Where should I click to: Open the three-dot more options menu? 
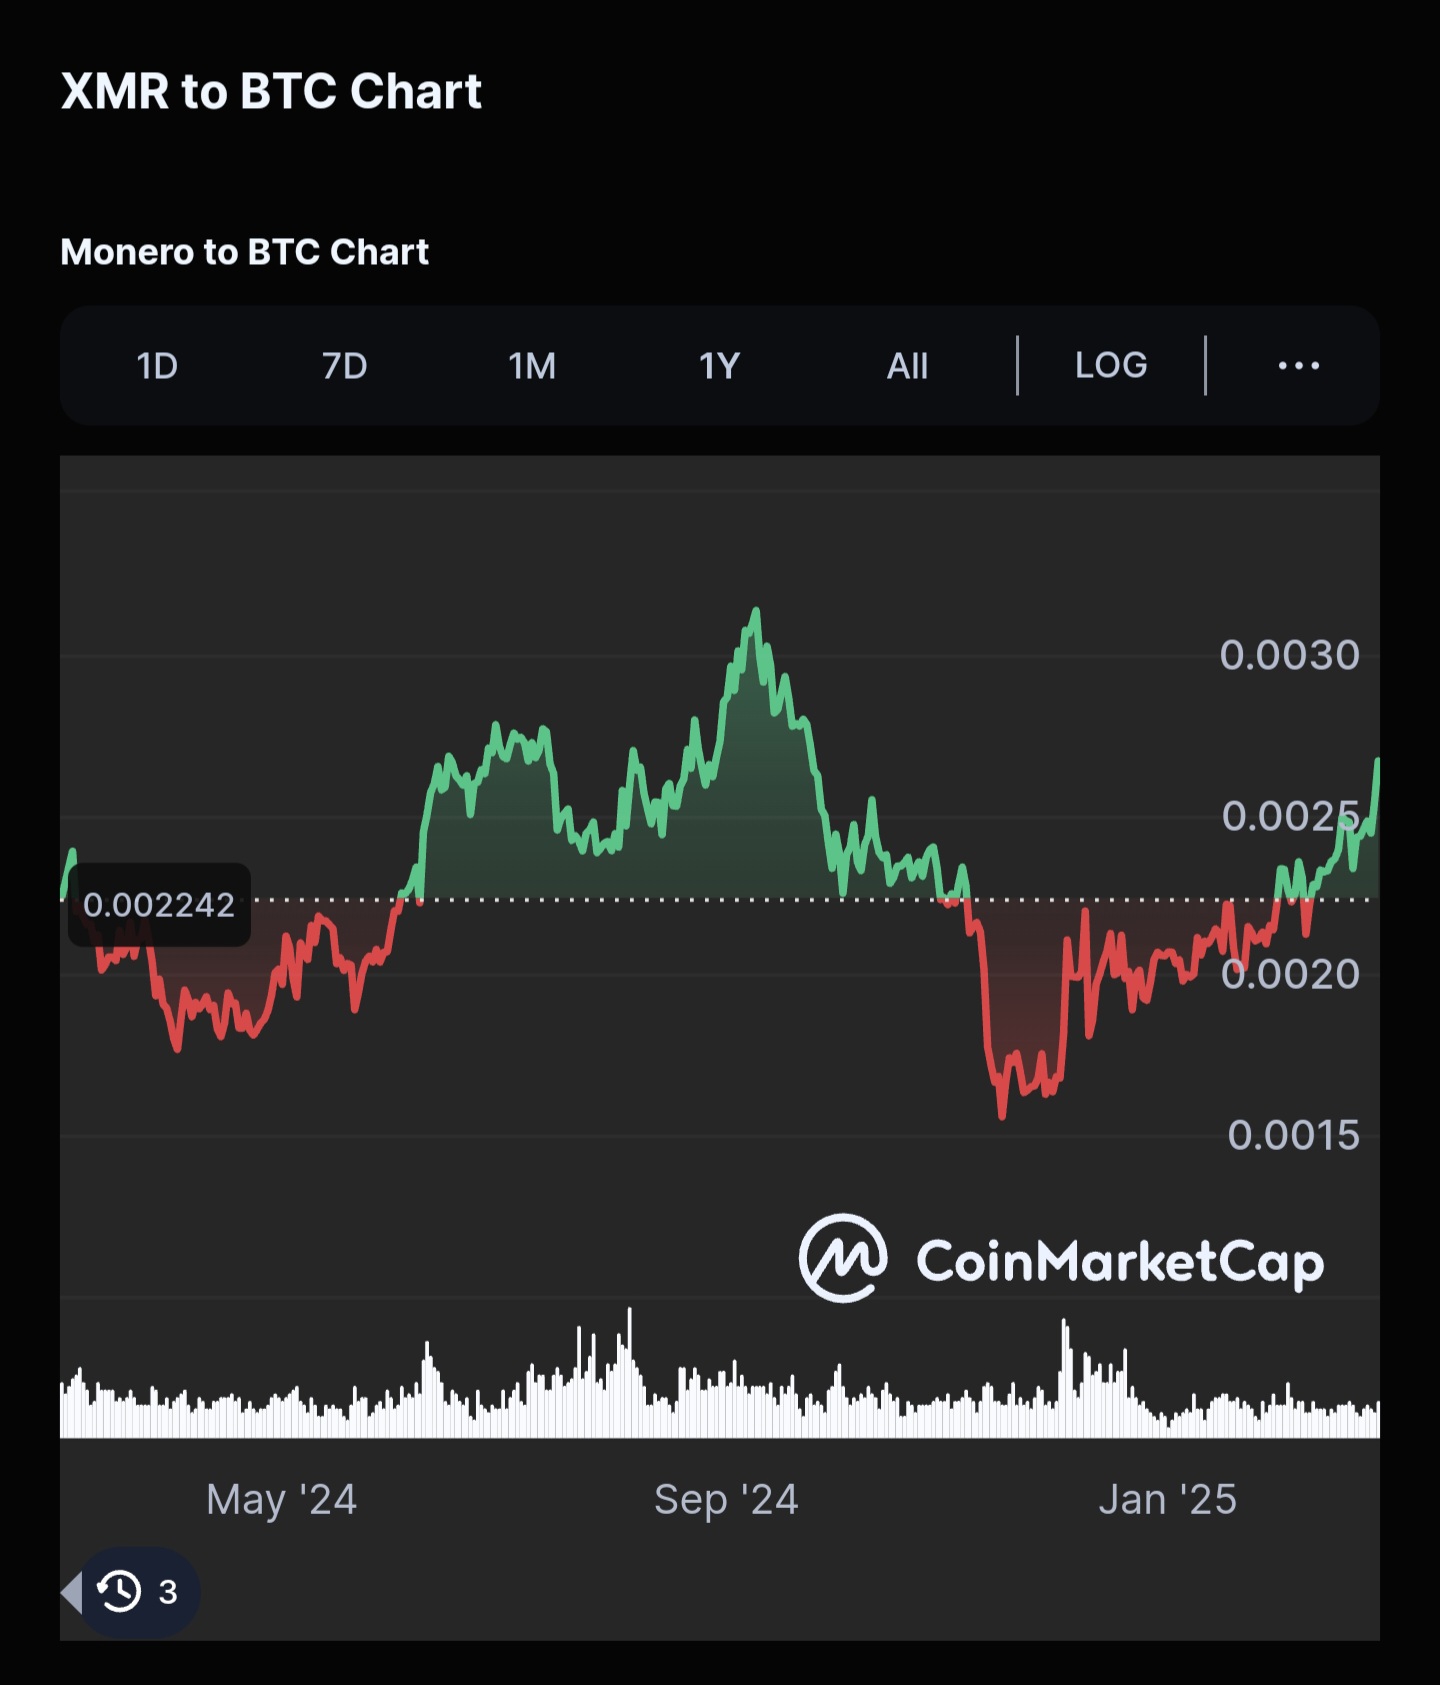[1299, 366]
